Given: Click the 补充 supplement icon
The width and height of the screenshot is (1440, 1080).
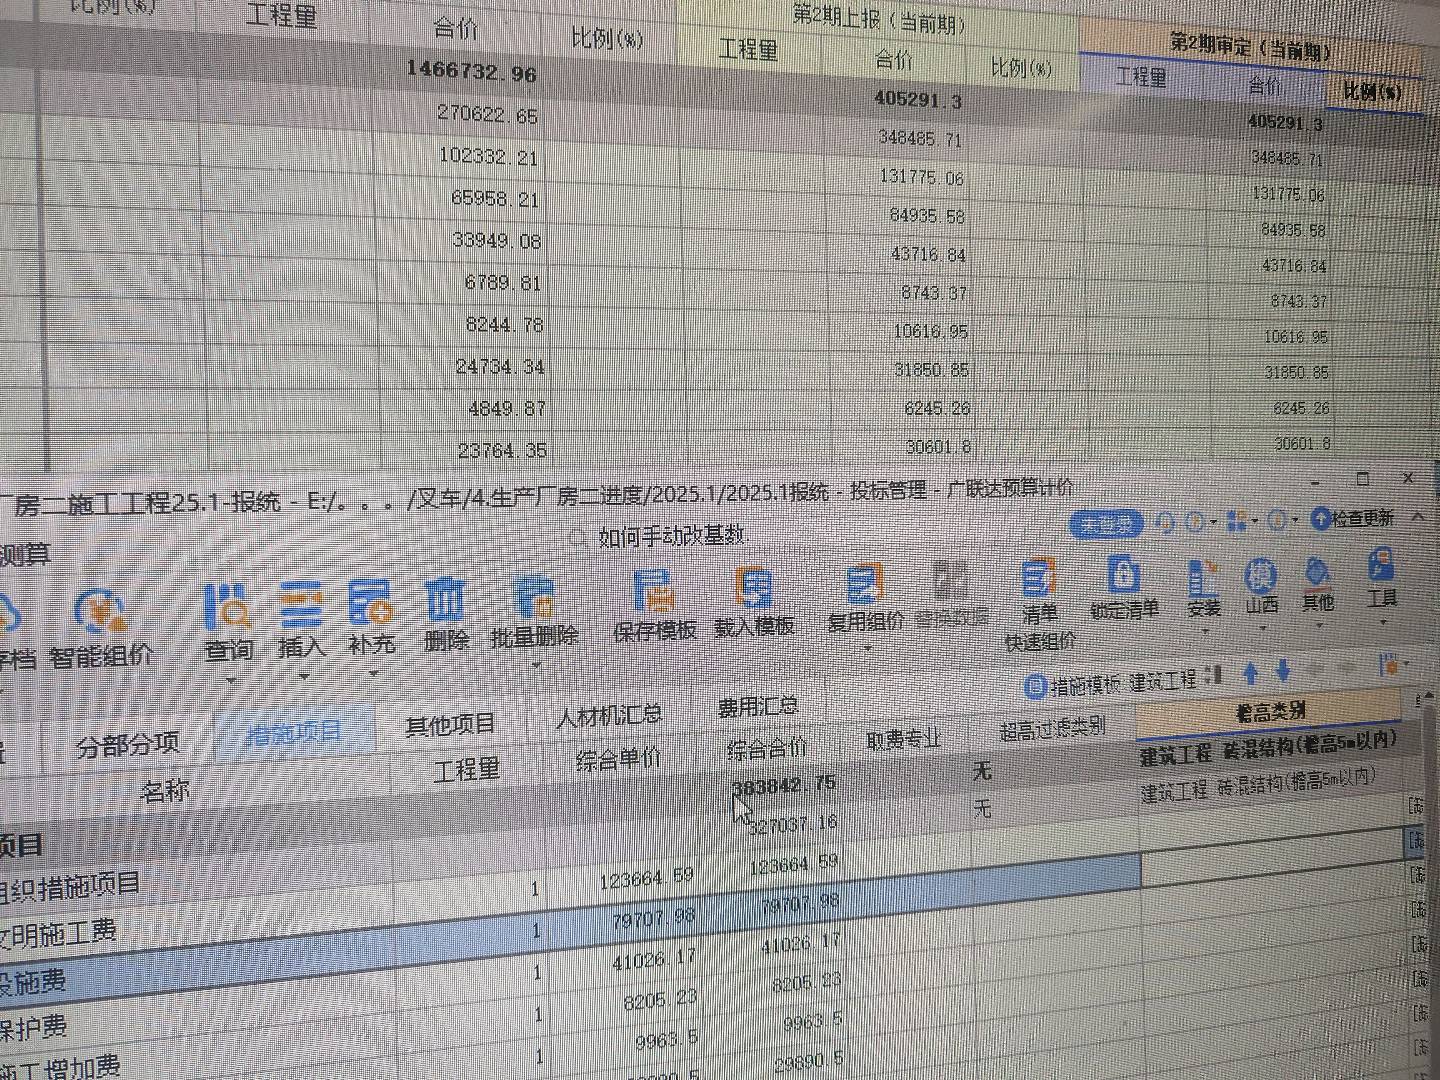Looking at the screenshot, I should coord(370,603).
